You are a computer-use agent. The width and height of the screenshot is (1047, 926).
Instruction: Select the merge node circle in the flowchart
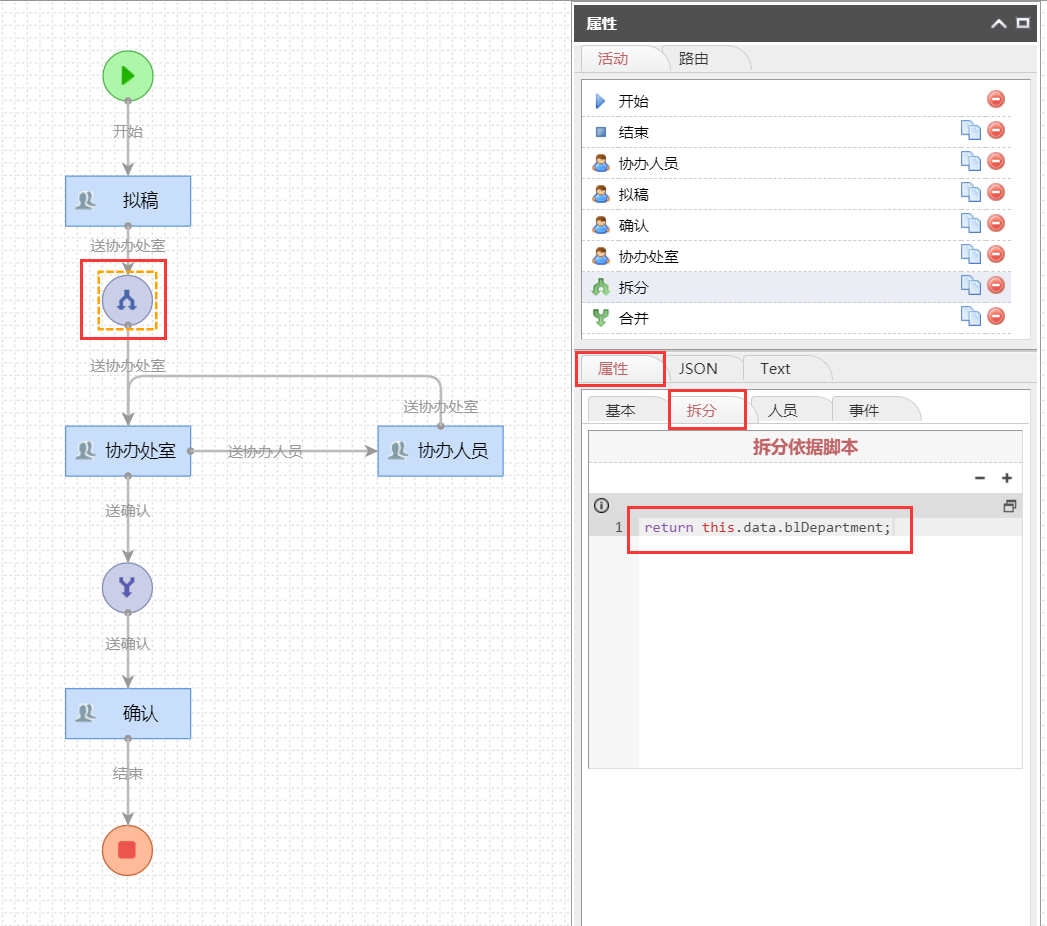click(127, 588)
